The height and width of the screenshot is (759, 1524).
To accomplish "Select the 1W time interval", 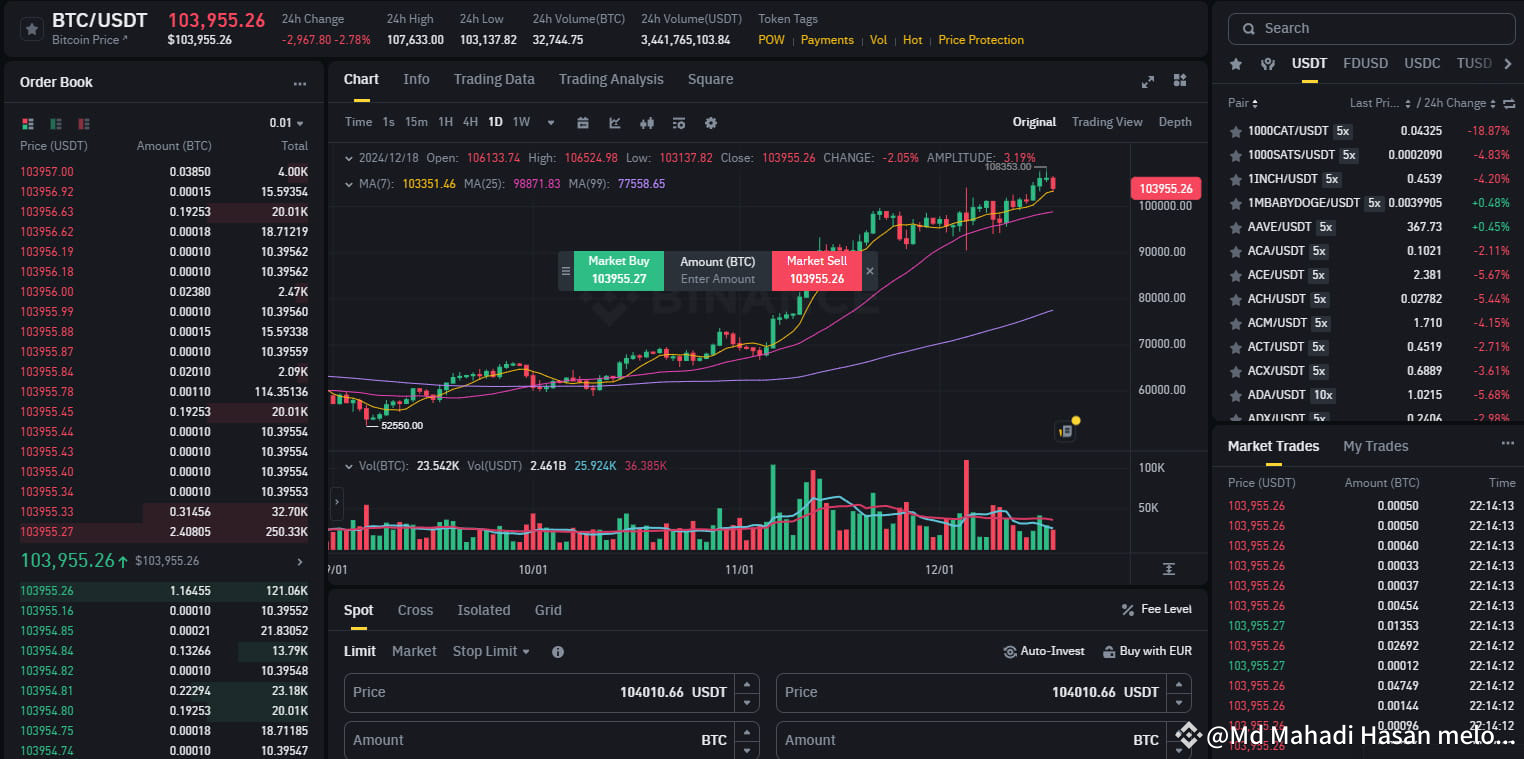I will click(521, 122).
